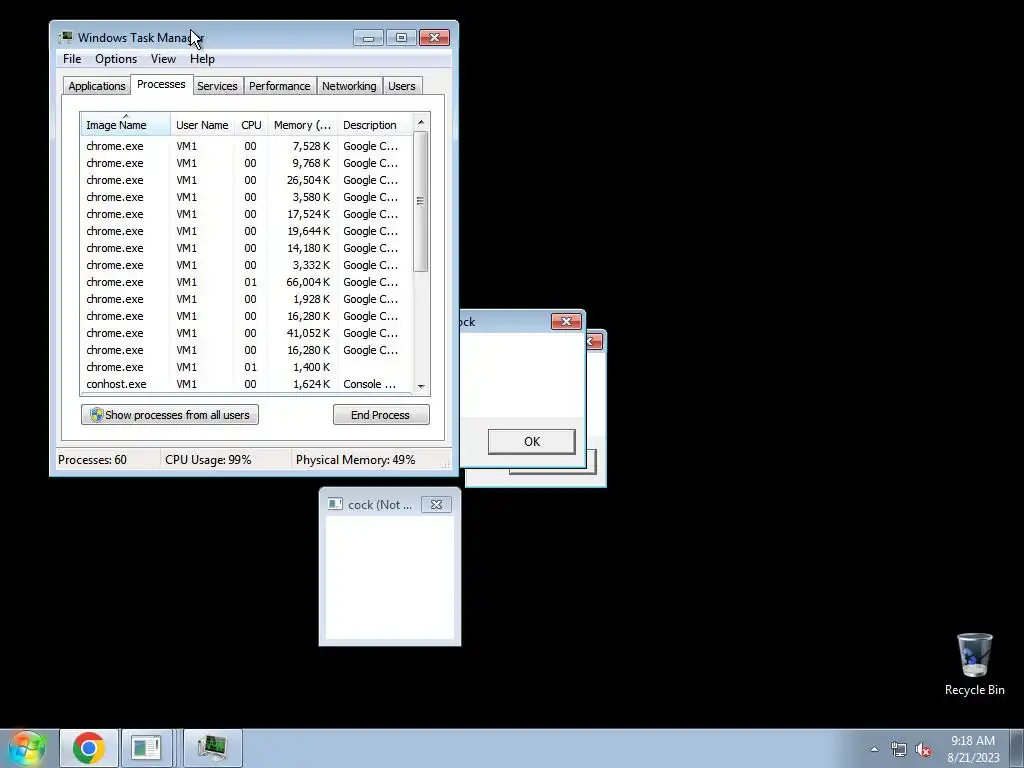The height and width of the screenshot is (768, 1024).
Task: Click the muted volume tray icon
Action: pos(923,750)
